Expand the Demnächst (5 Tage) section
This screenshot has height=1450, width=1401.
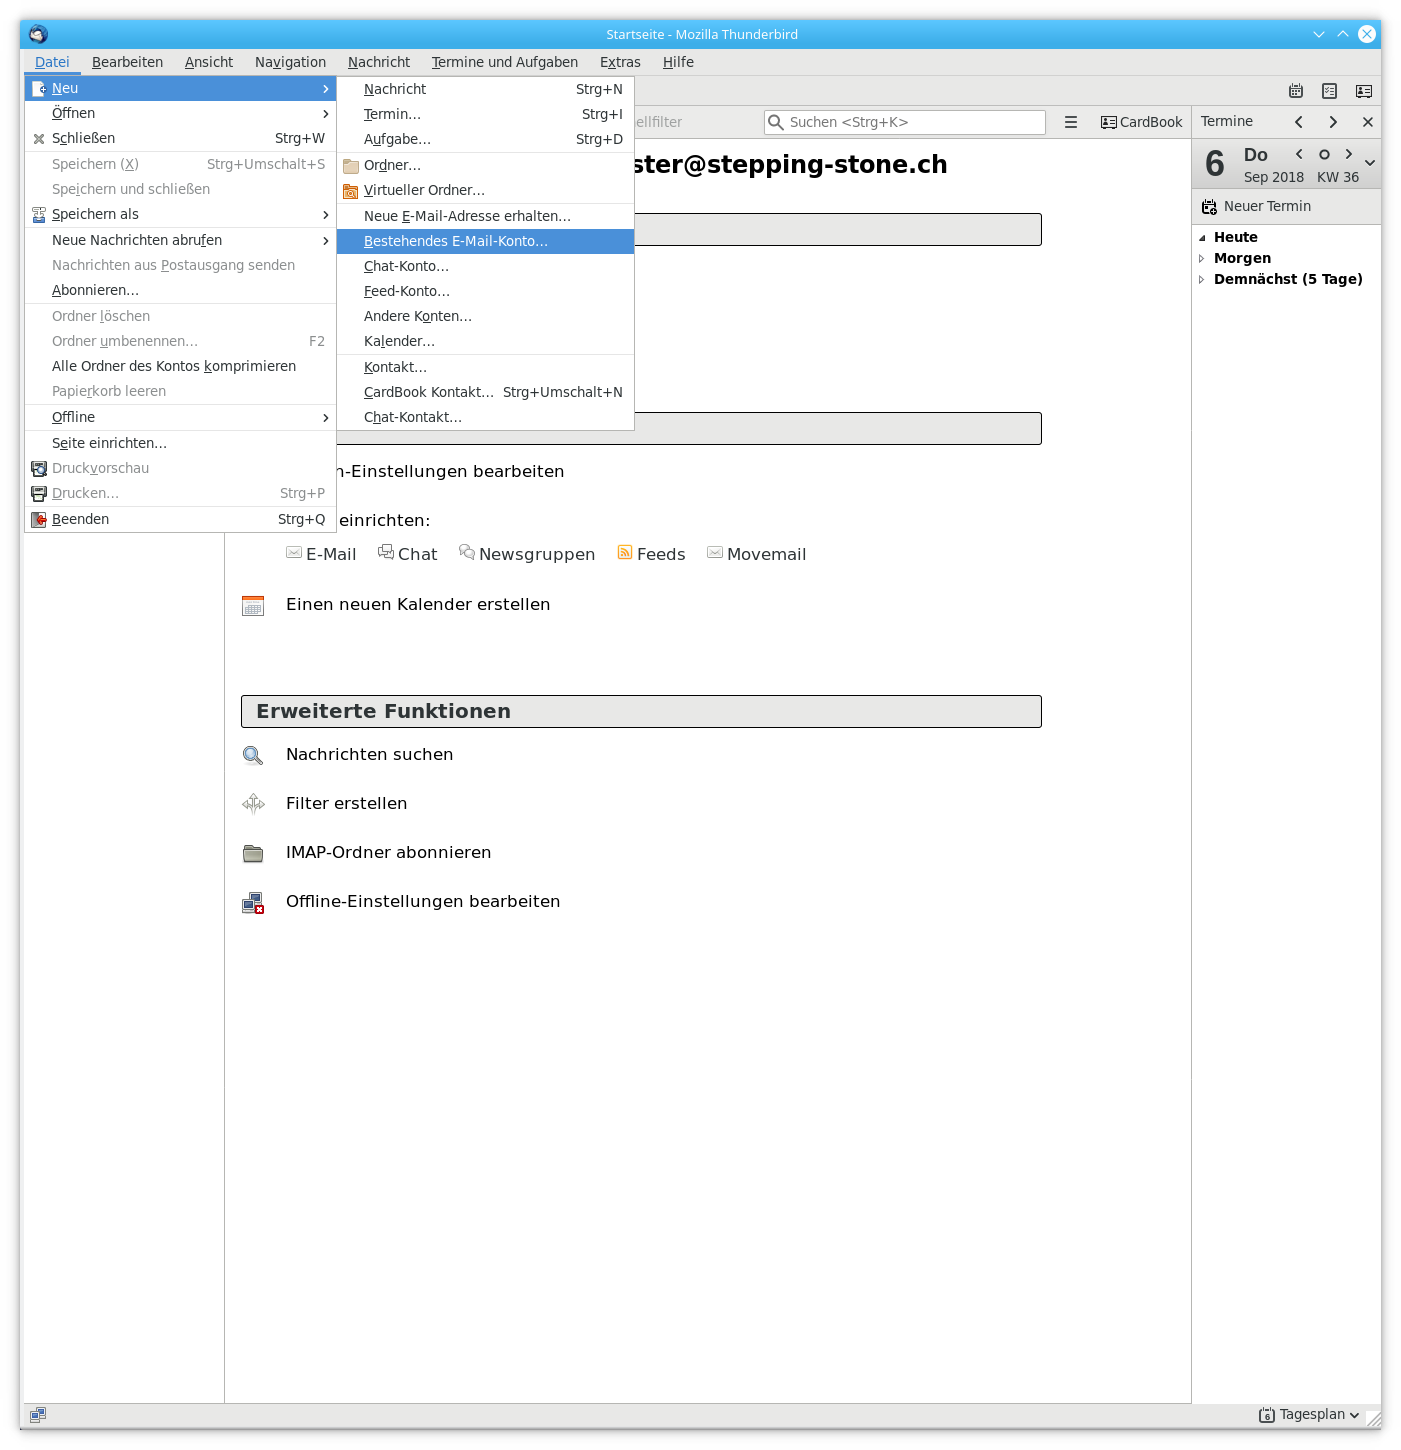pos(1202,280)
